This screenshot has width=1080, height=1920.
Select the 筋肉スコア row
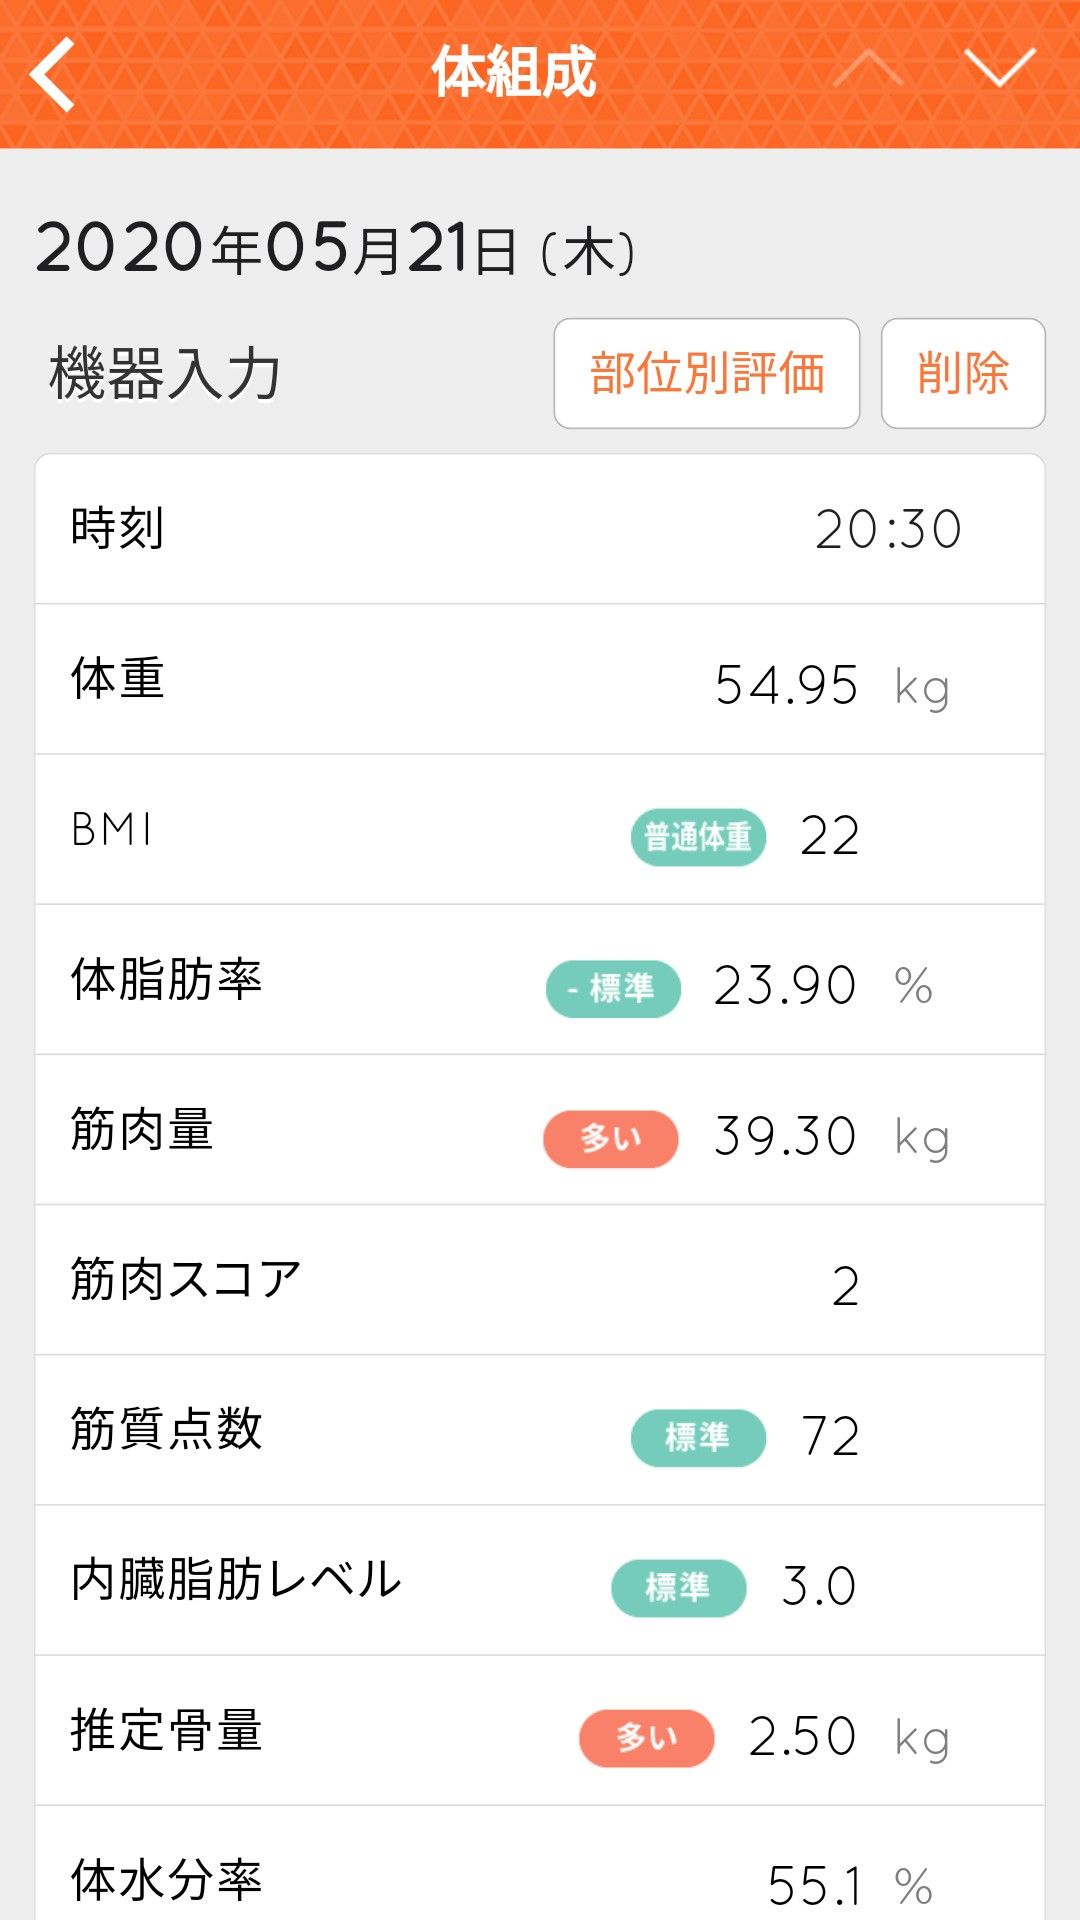[x=540, y=1281]
